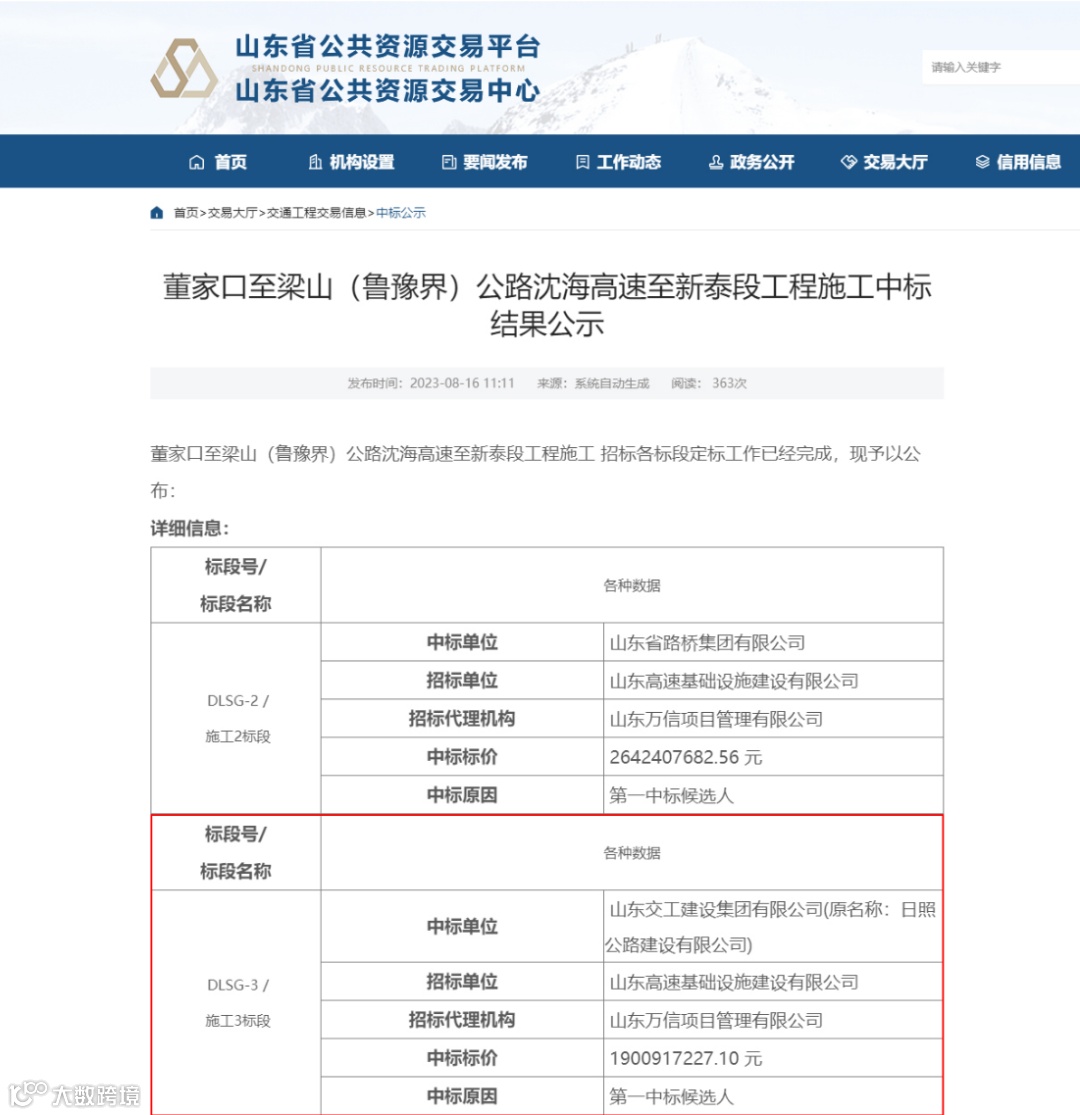The width and height of the screenshot is (1080, 1115).
Task: Click the news icon beside 要闻发布
Action: click(449, 162)
